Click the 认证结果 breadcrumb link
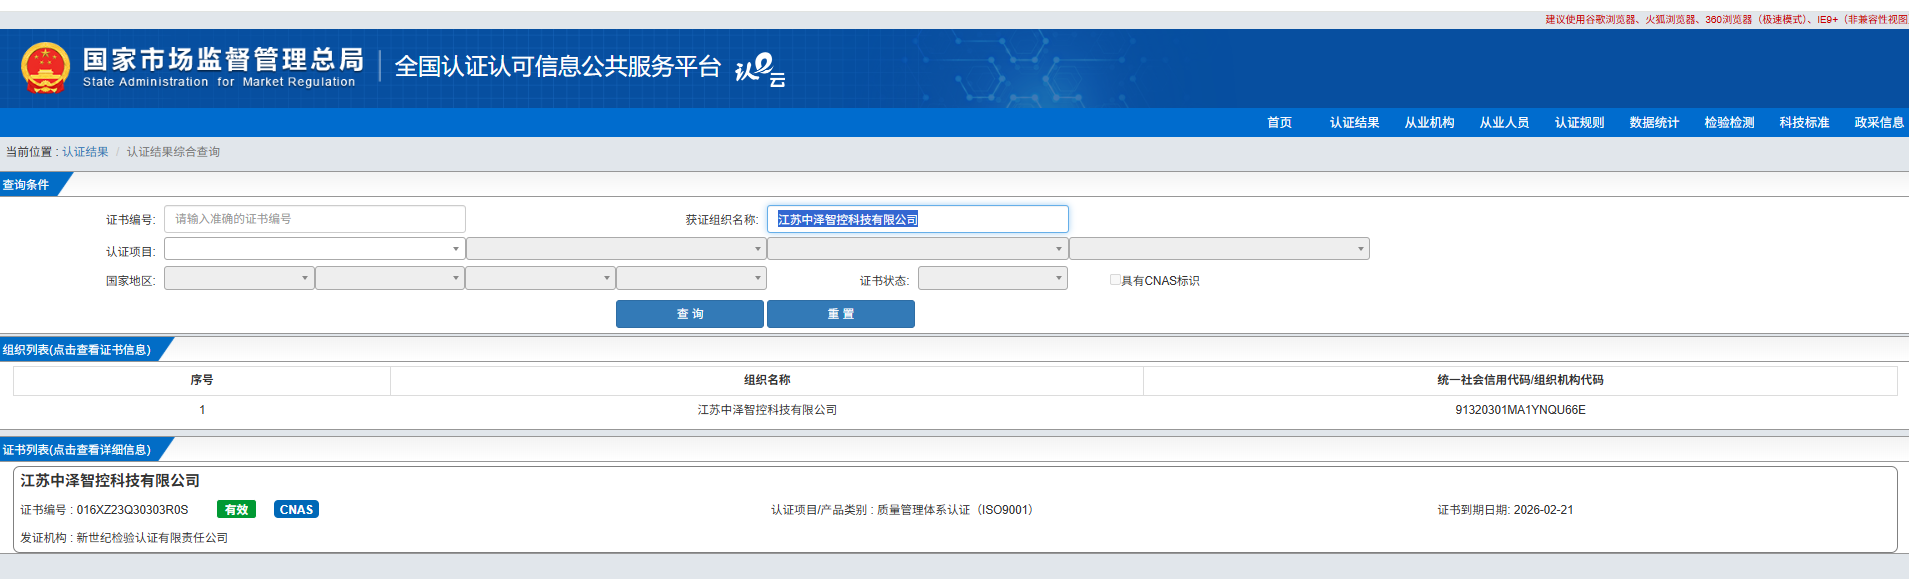1909x579 pixels. click(x=85, y=152)
